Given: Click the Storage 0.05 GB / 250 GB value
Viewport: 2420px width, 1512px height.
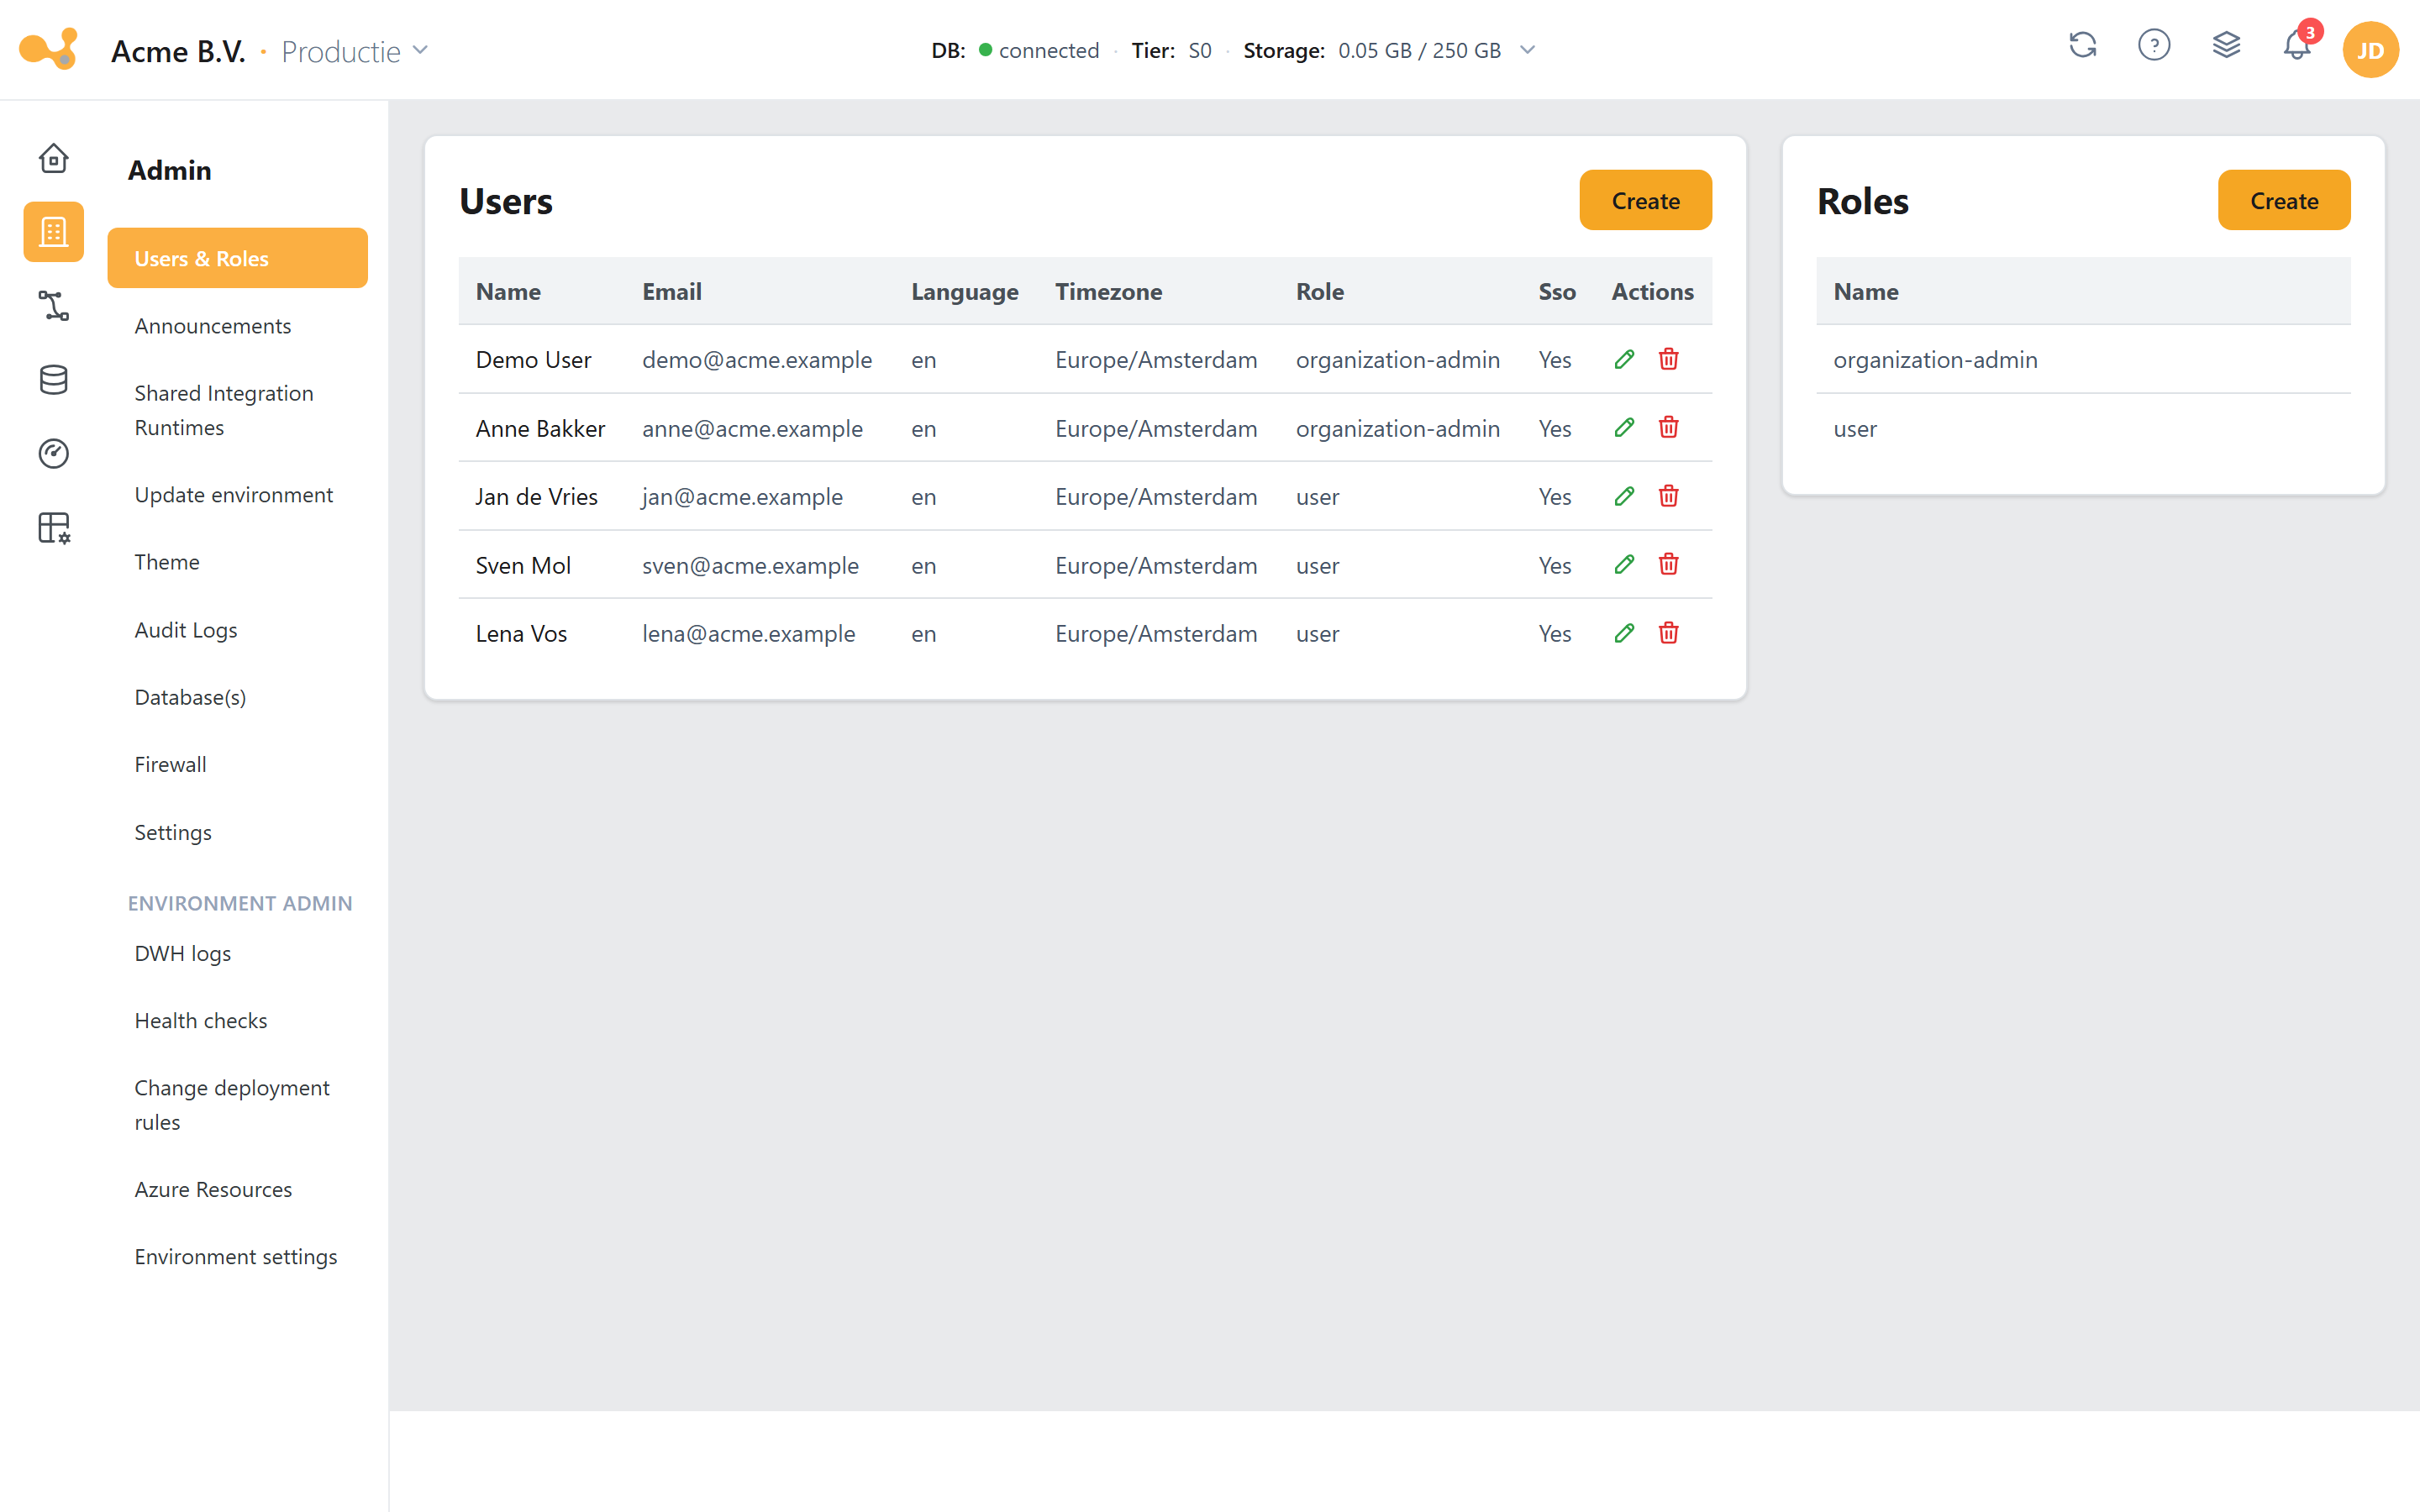Looking at the screenshot, I should (1418, 50).
